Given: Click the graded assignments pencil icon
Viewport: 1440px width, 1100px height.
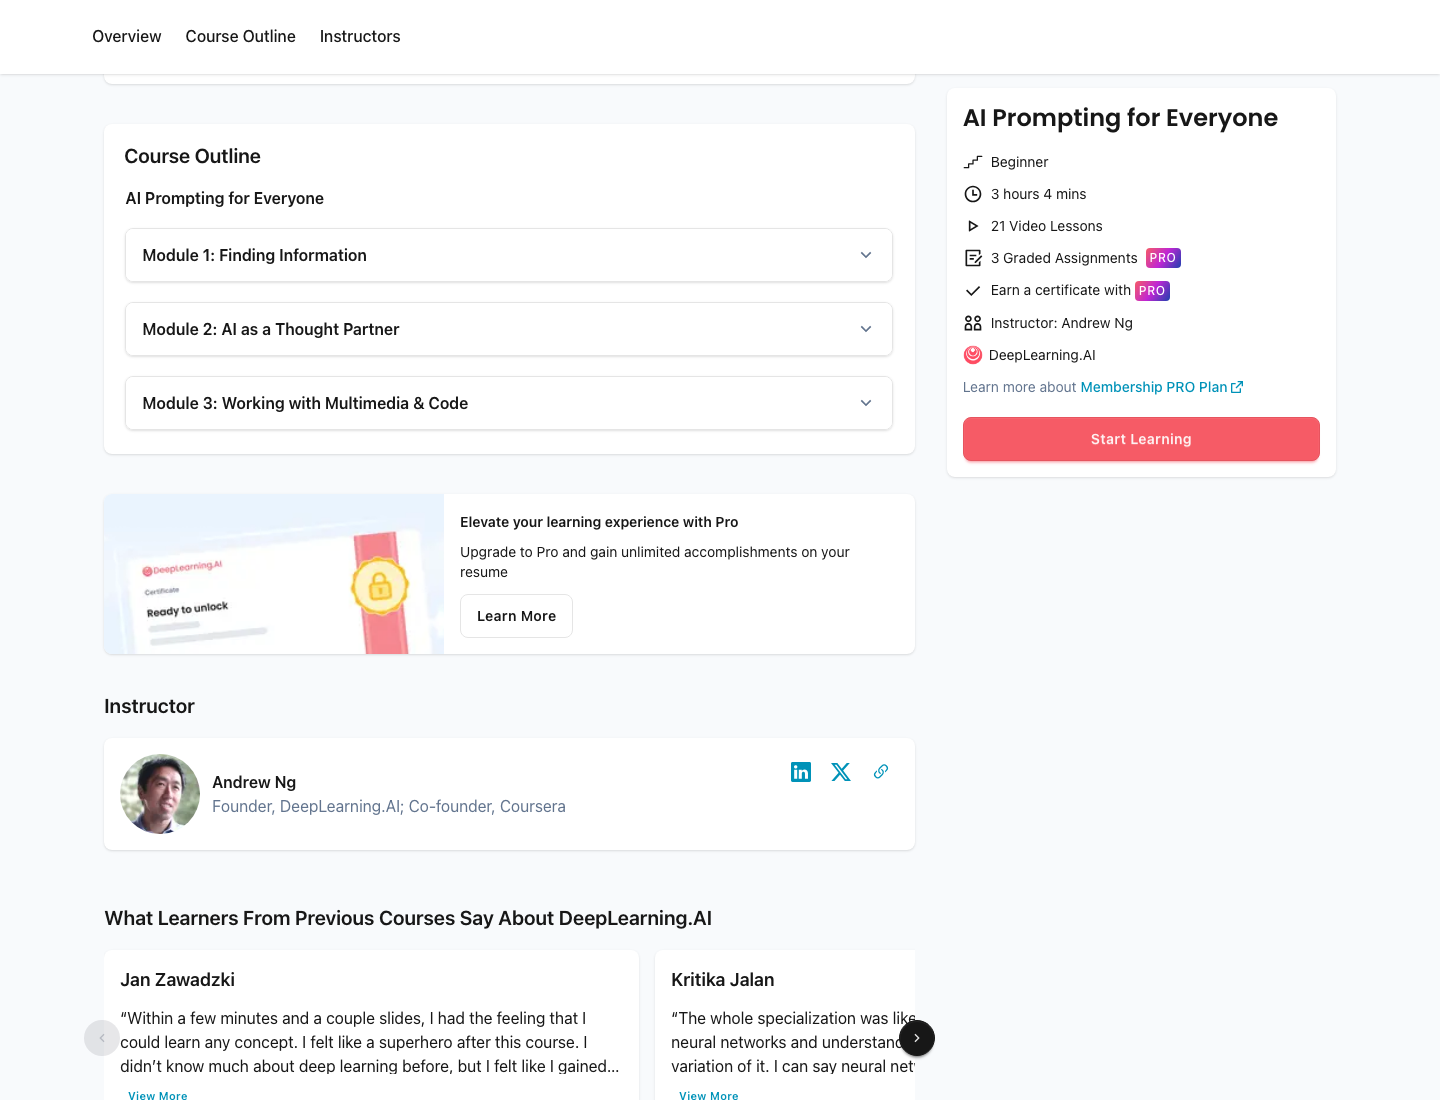Looking at the screenshot, I should (973, 258).
